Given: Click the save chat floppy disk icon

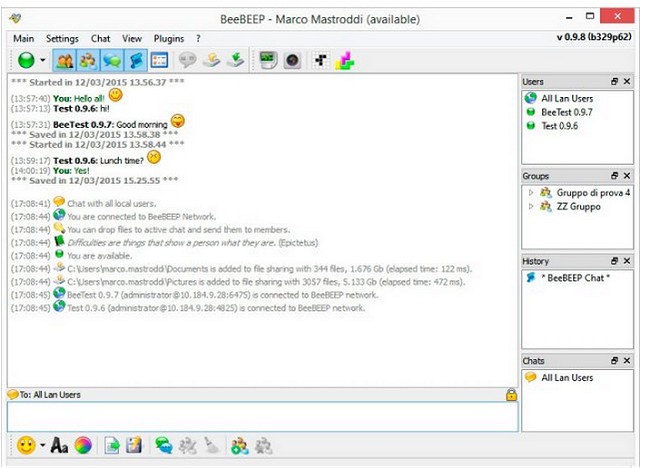Looking at the screenshot, I should (134, 446).
